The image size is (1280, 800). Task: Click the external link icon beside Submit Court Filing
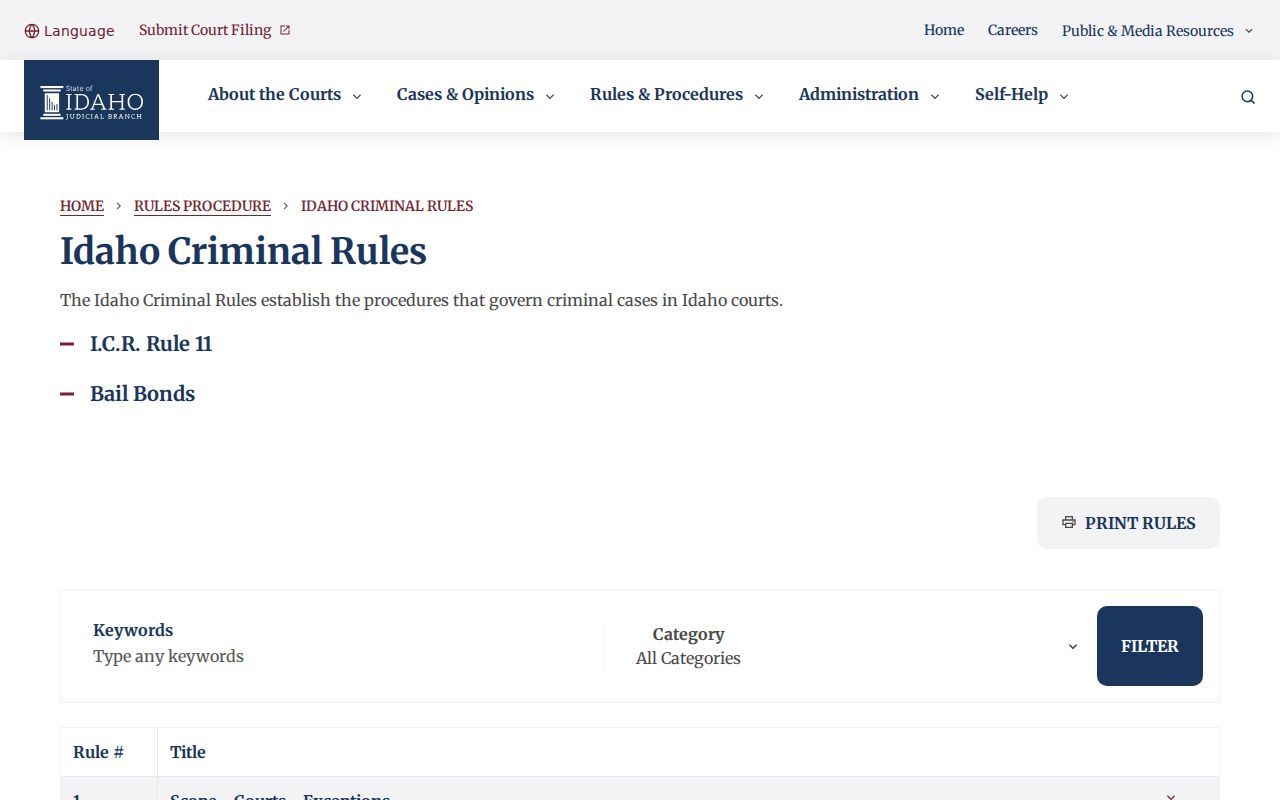point(285,30)
